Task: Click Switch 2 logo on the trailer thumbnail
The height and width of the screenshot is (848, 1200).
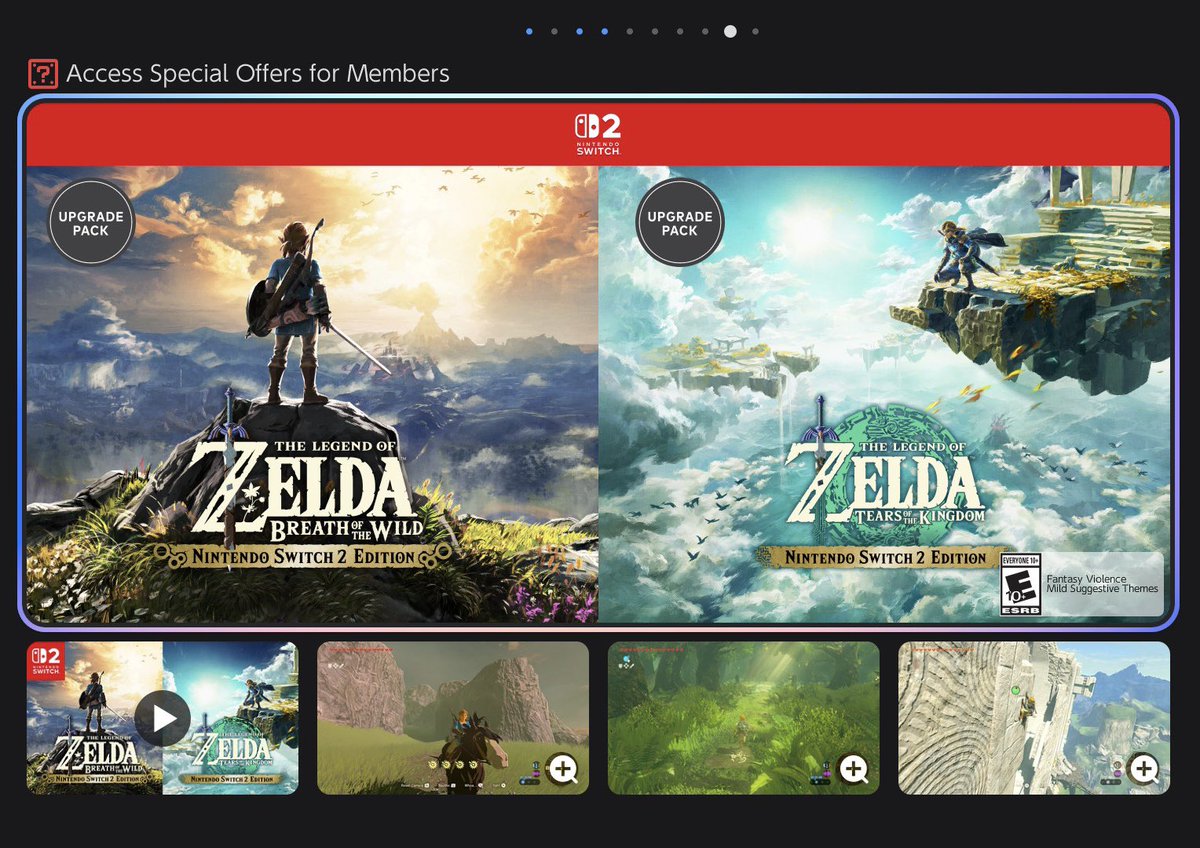Action: click(45, 661)
